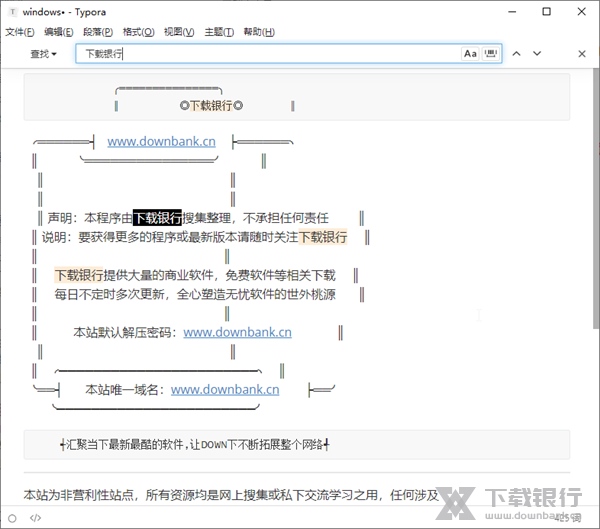Open the 视图(V) menu
Viewport: 600px width, 529px height.
[179, 32]
